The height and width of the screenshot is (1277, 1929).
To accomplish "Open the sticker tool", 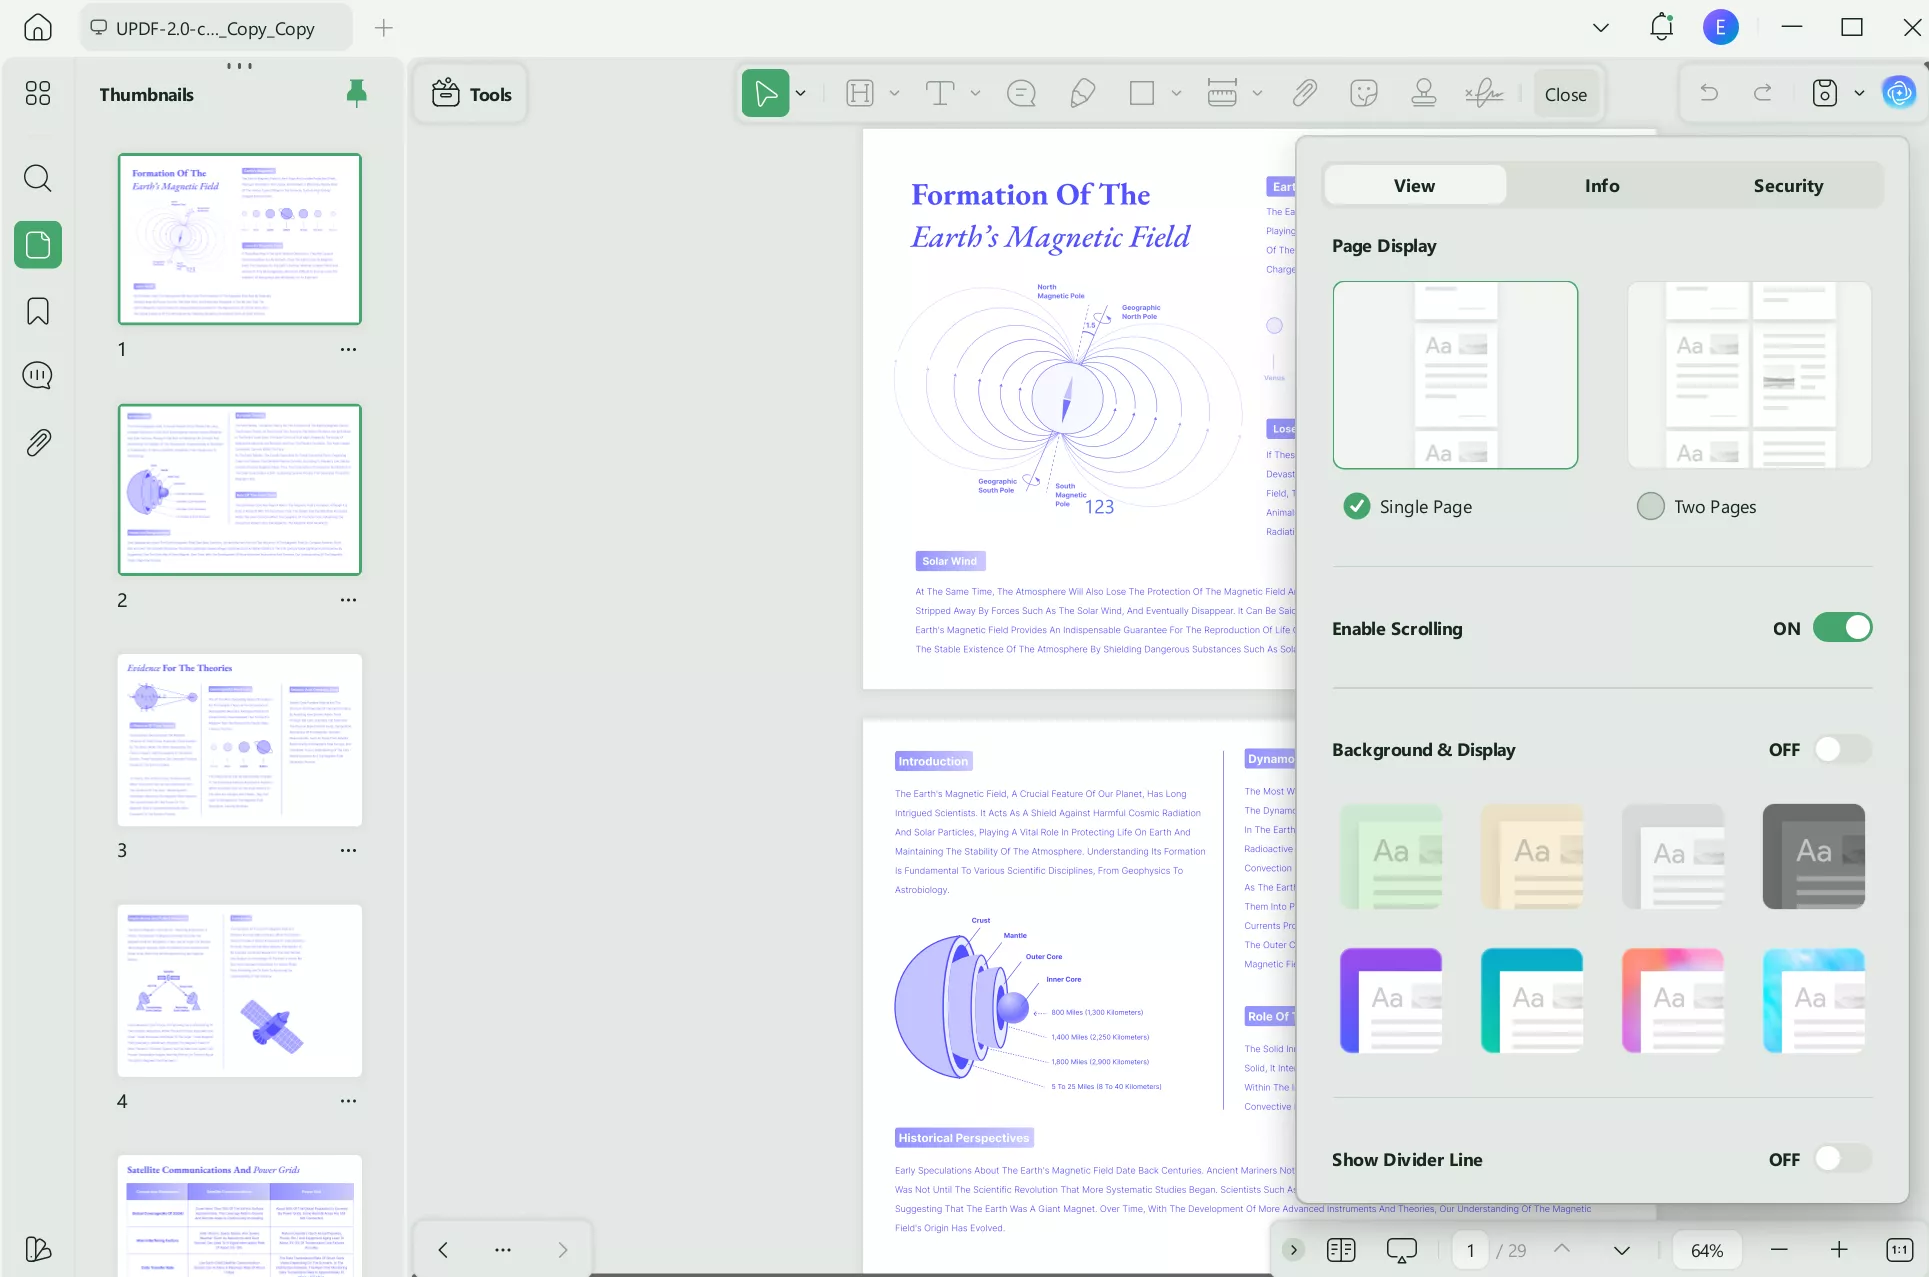I will [x=1363, y=93].
